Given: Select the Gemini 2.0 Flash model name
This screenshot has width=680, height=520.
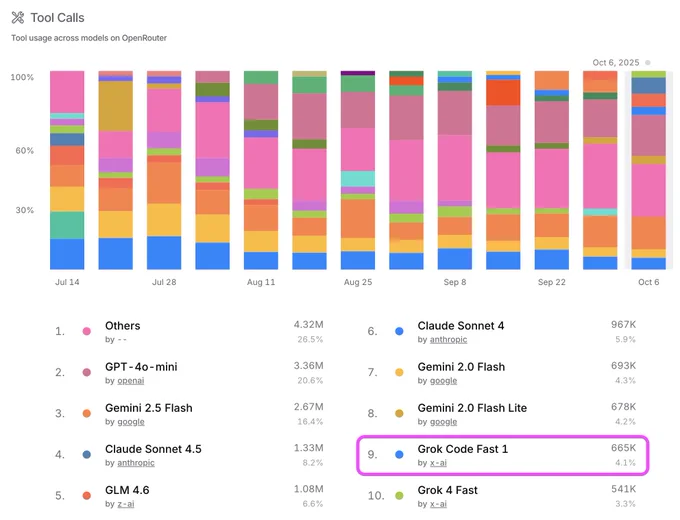Looking at the screenshot, I should coord(461,367).
